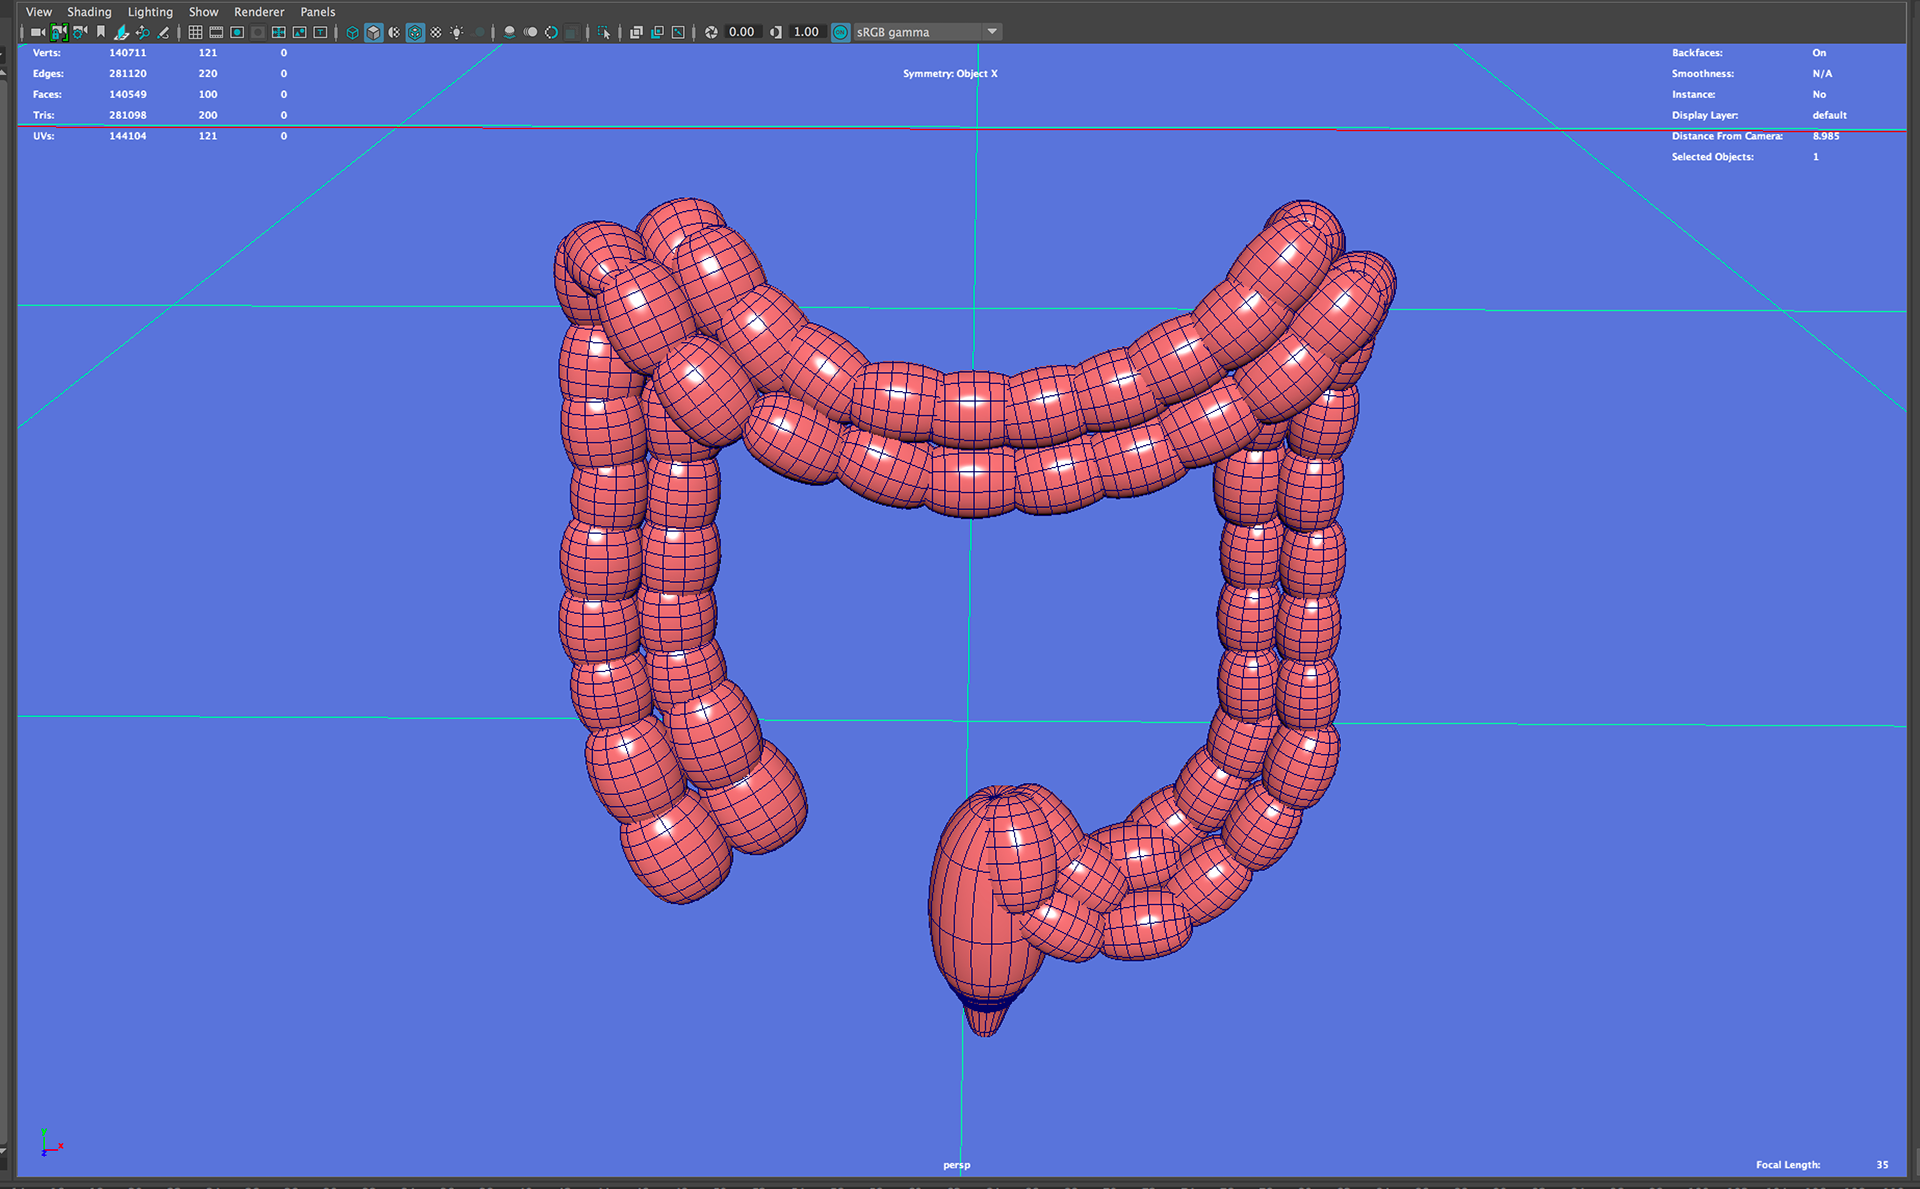This screenshot has width=1920, height=1189.
Task: Open the View menu
Action: [x=39, y=12]
